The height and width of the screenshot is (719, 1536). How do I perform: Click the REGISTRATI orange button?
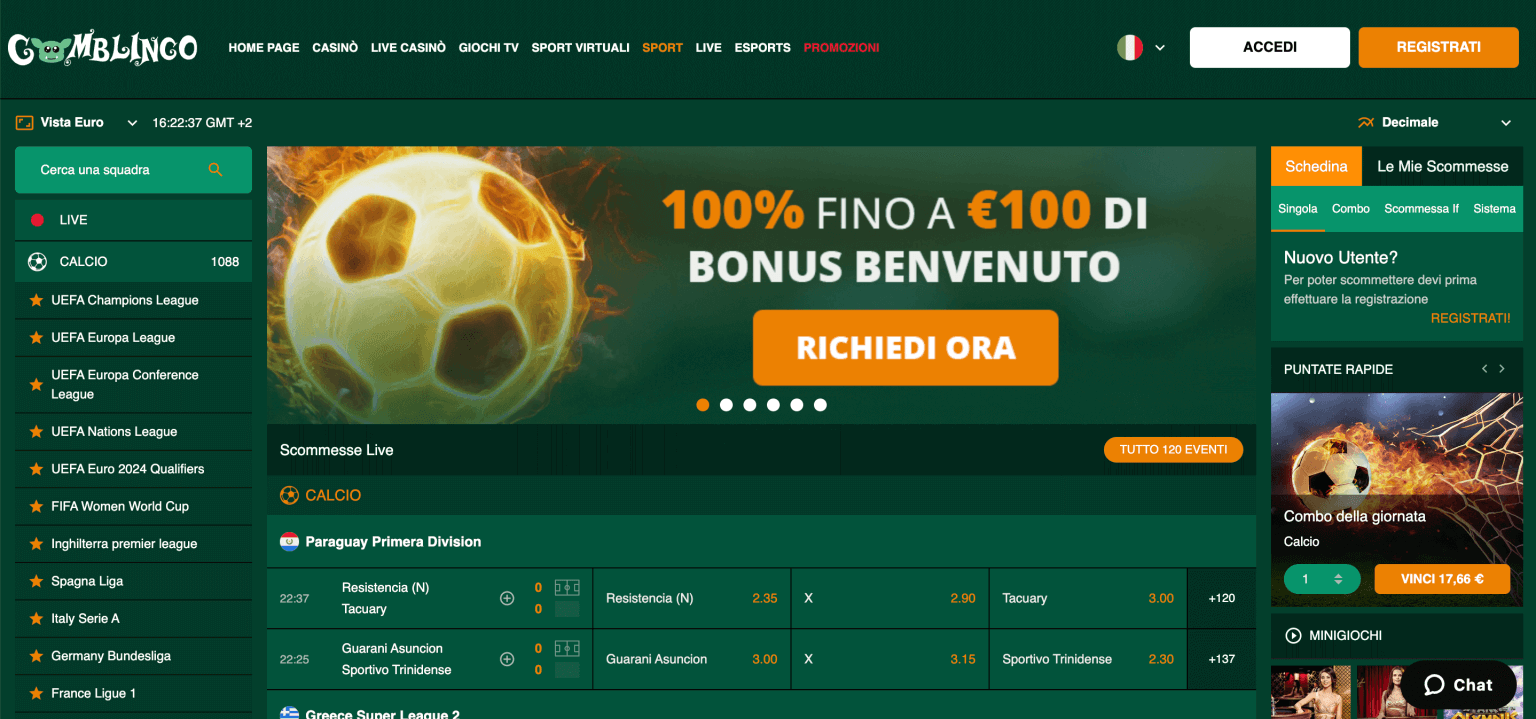(1438, 47)
